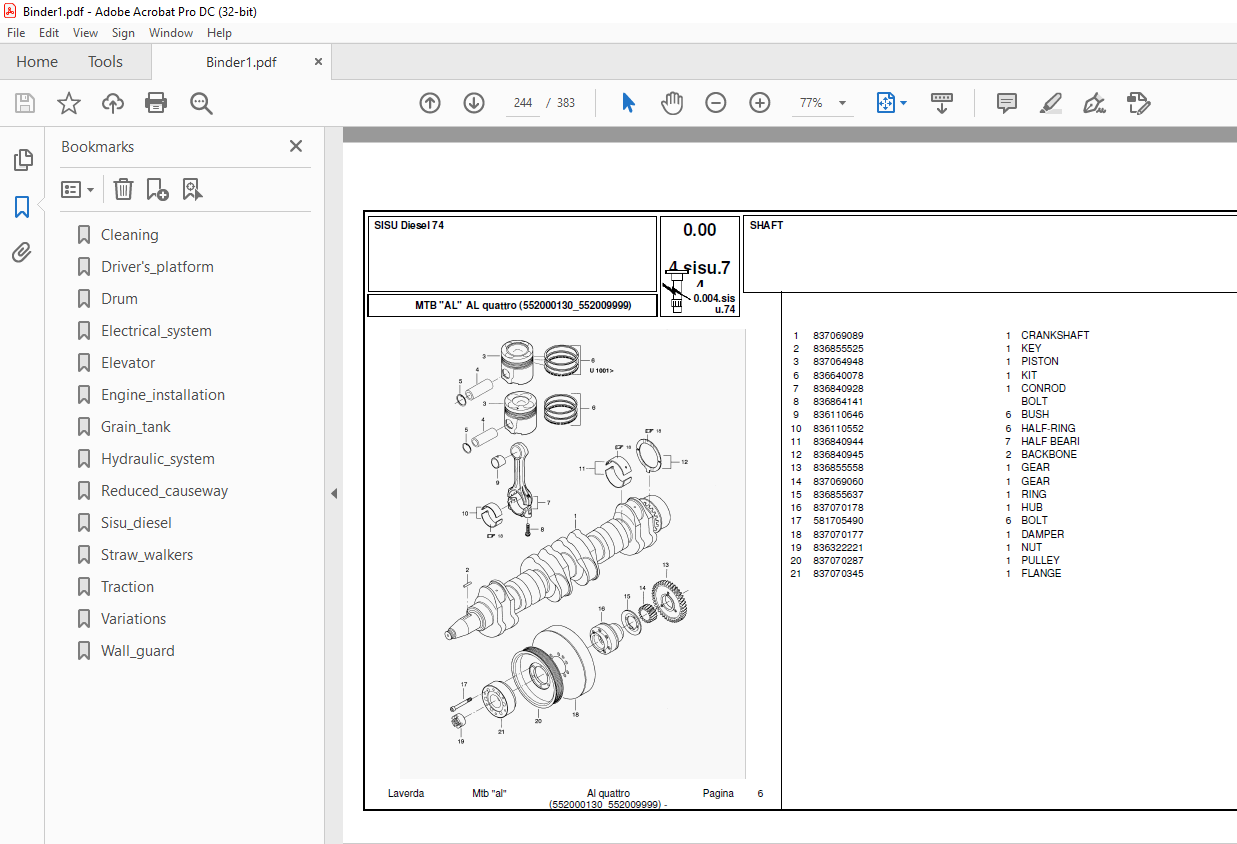Click the 77% zoom value field
Screen dimensions: 1237x844
coord(811,103)
